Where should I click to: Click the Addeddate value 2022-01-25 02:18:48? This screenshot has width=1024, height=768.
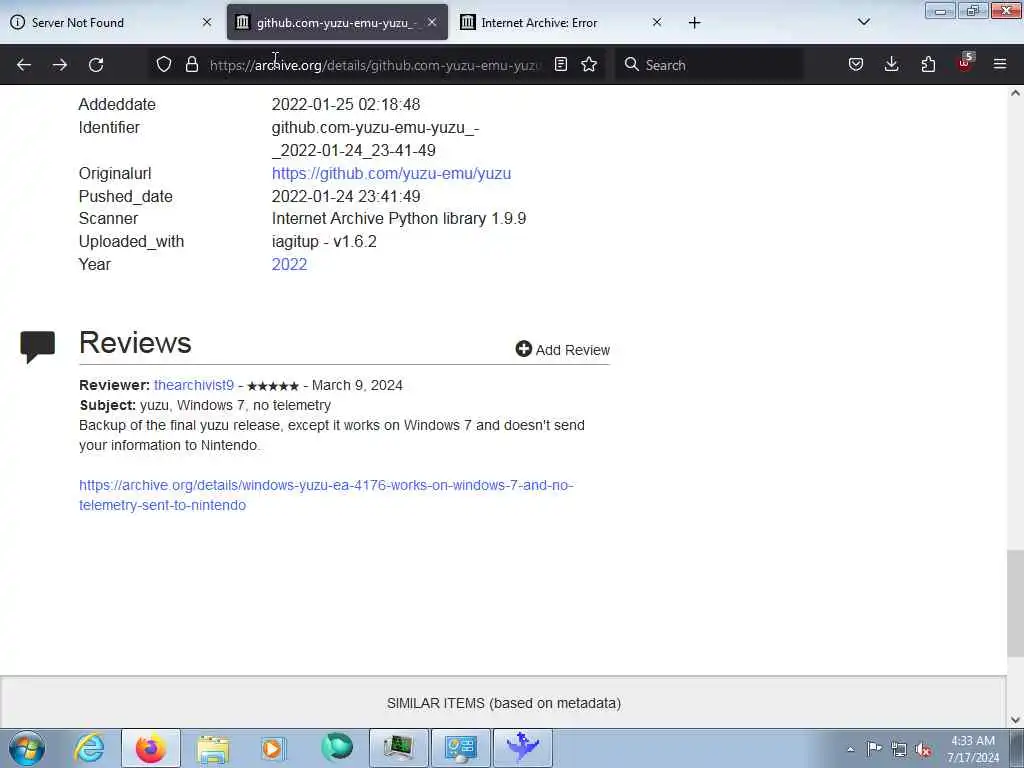pos(346,104)
